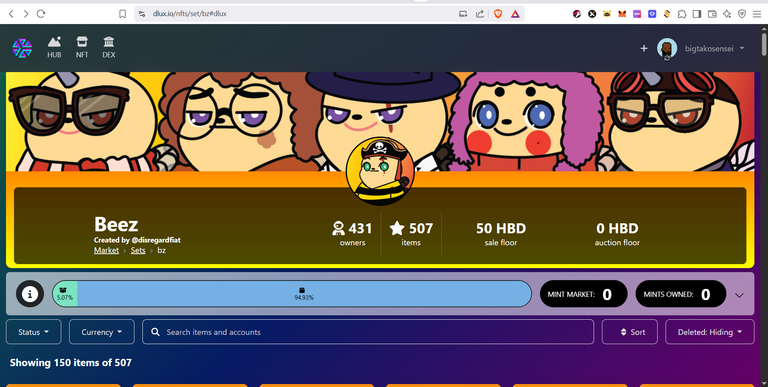Bookmark this page with the bookmark icon

point(122,14)
